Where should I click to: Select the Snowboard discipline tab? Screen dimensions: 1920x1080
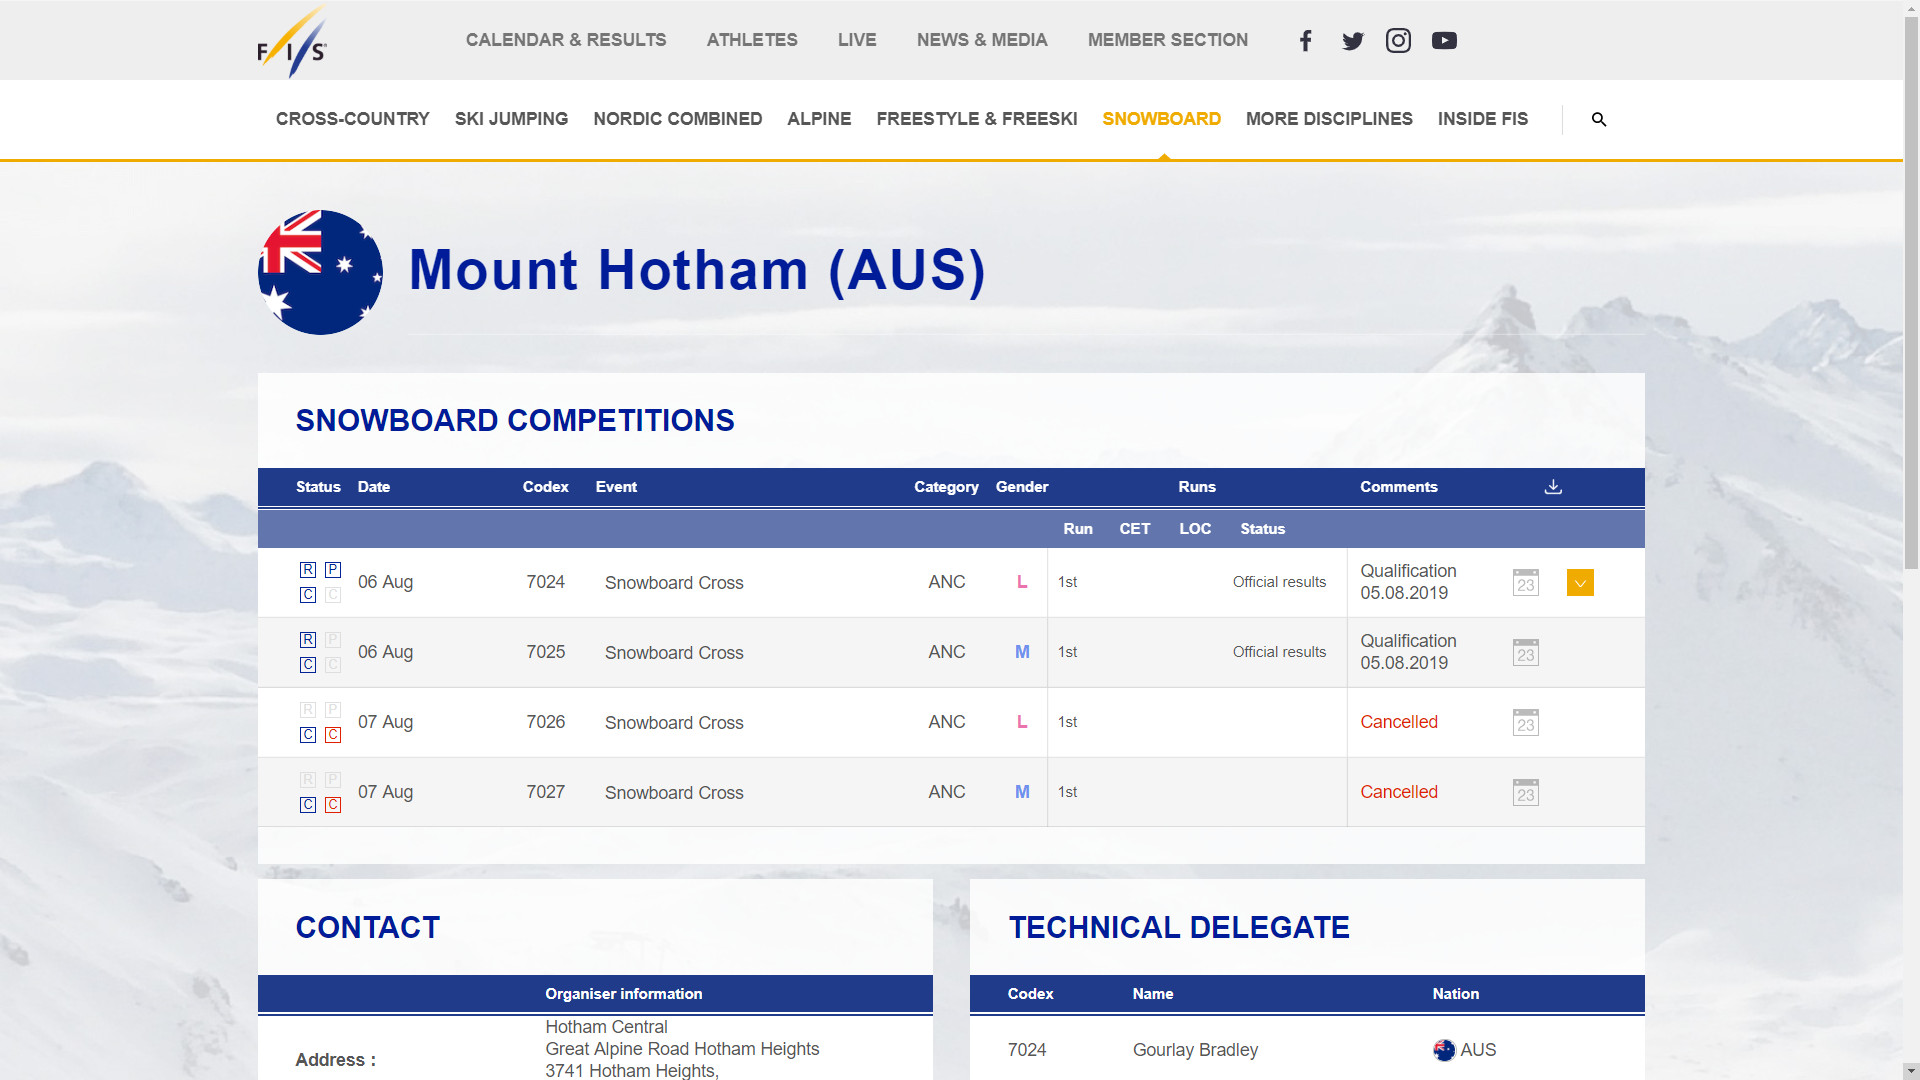click(1161, 119)
